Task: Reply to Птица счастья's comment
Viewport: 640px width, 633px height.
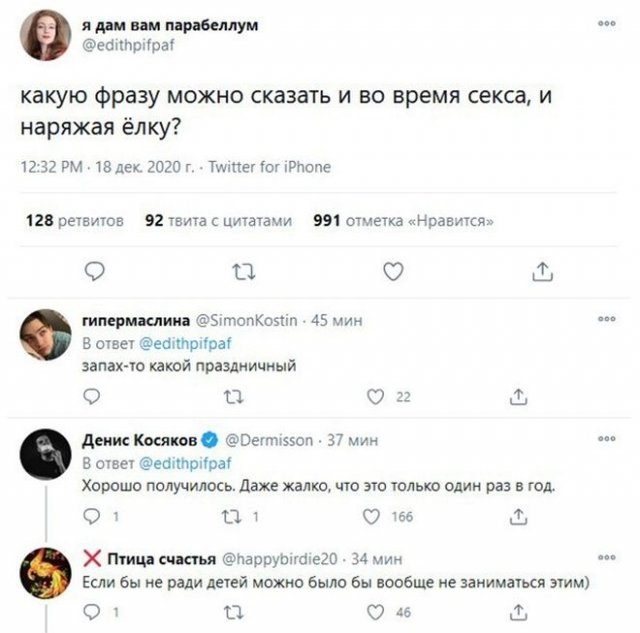Action: pyautogui.click(x=91, y=613)
